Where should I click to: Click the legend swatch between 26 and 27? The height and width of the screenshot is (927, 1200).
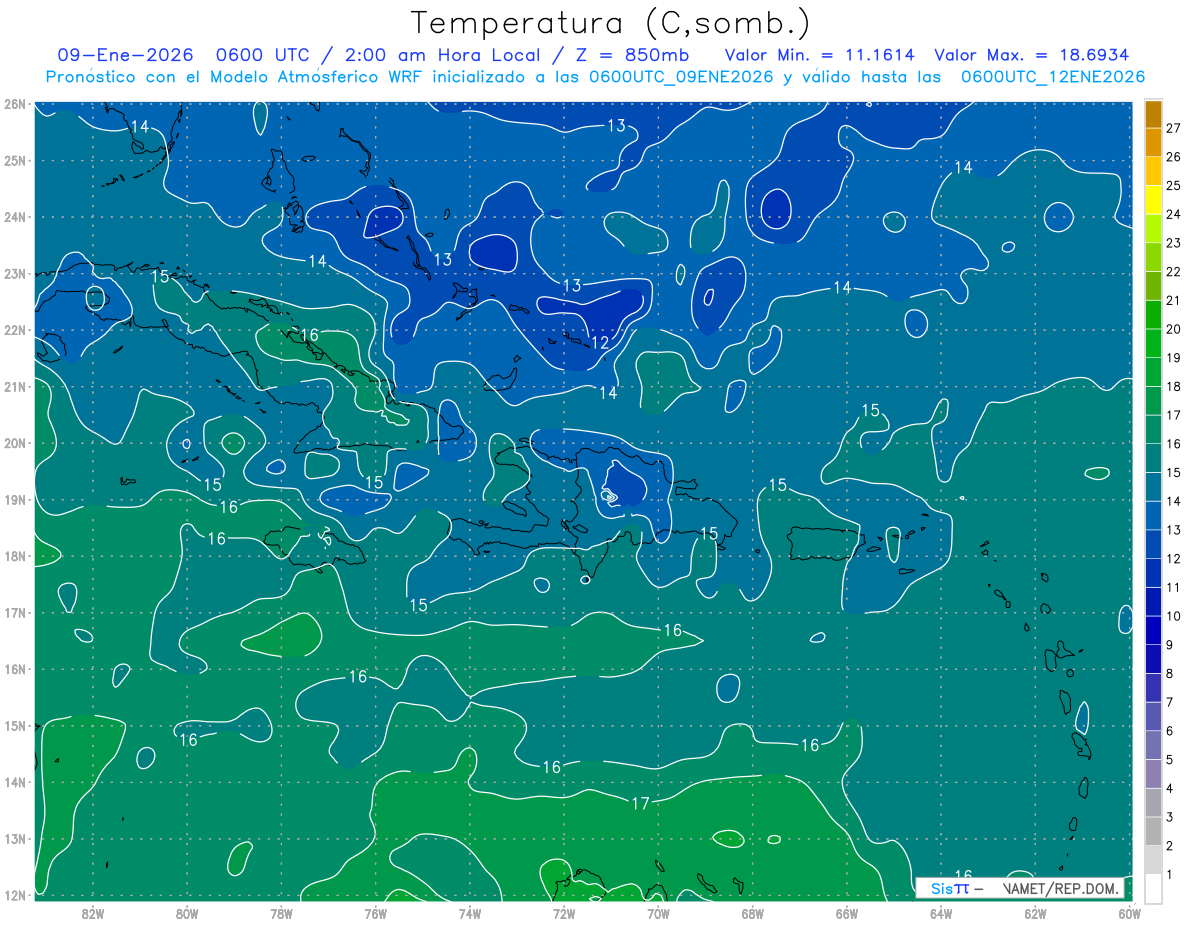pyautogui.click(x=1153, y=142)
